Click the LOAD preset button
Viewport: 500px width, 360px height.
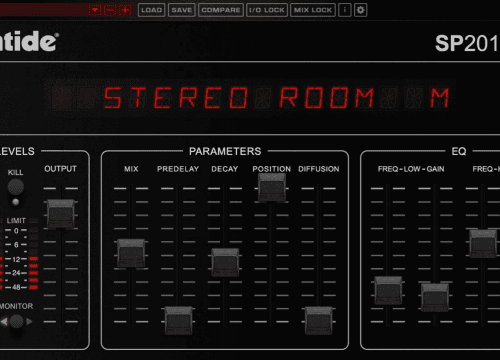151,10
